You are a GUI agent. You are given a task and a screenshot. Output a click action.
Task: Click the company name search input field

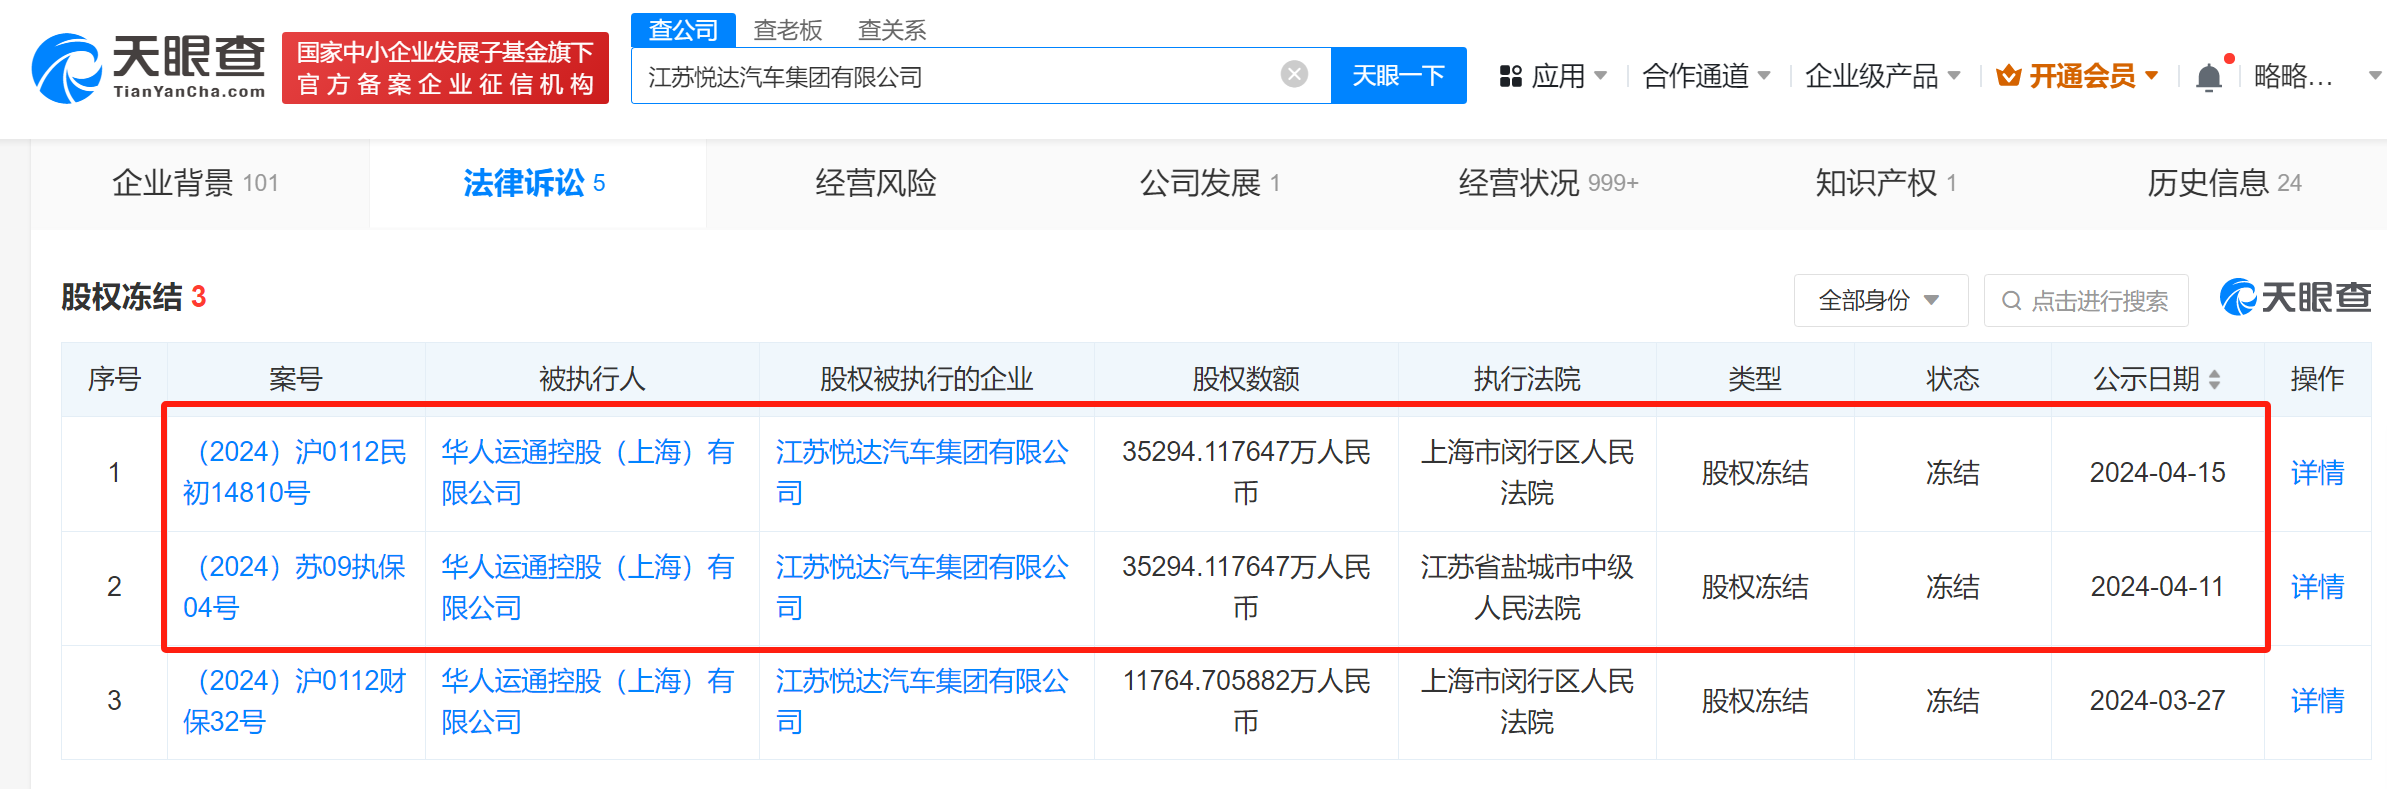click(950, 76)
